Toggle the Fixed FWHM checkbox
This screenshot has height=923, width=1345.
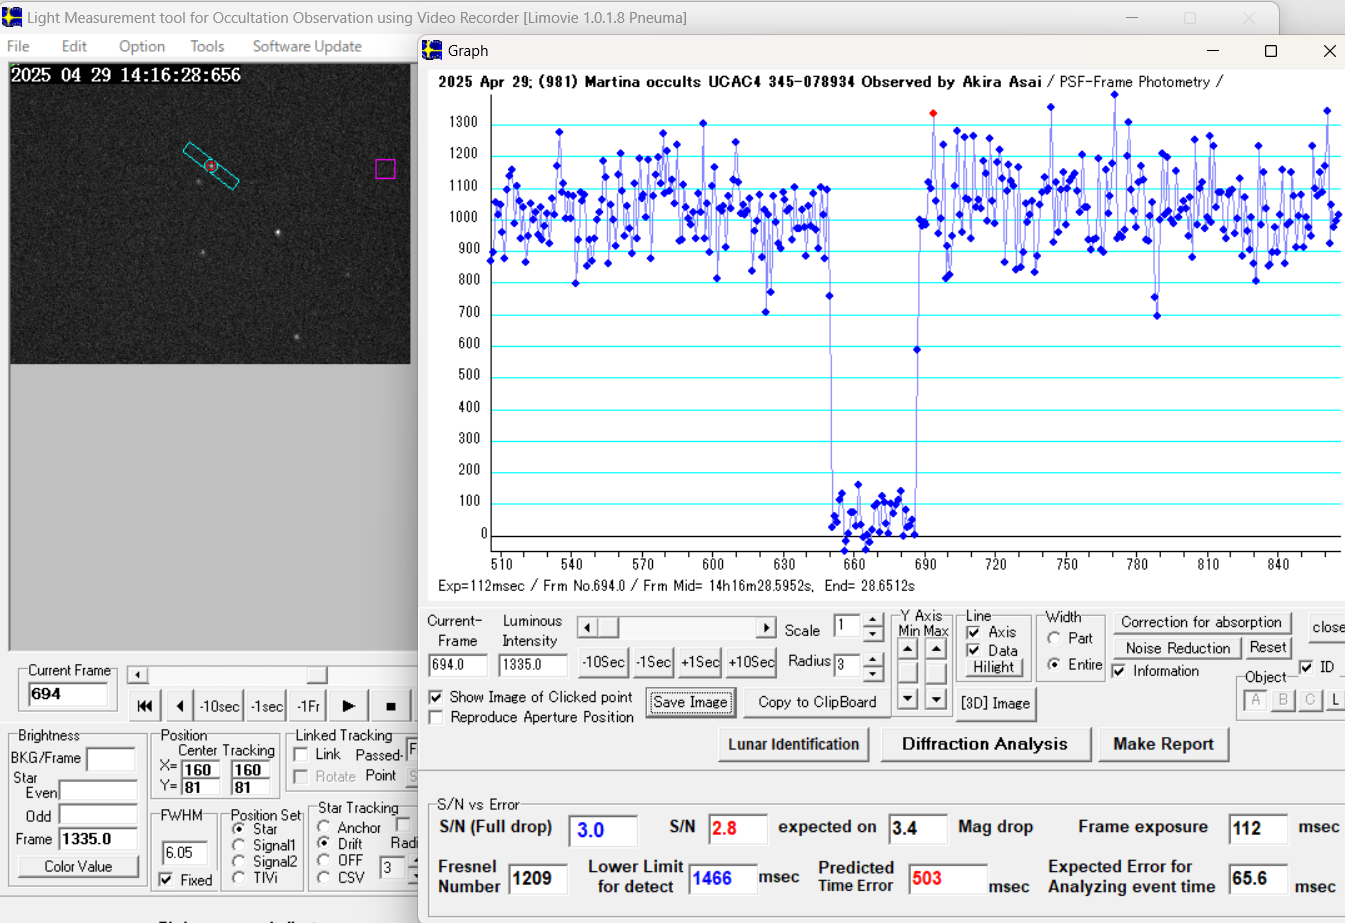166,880
